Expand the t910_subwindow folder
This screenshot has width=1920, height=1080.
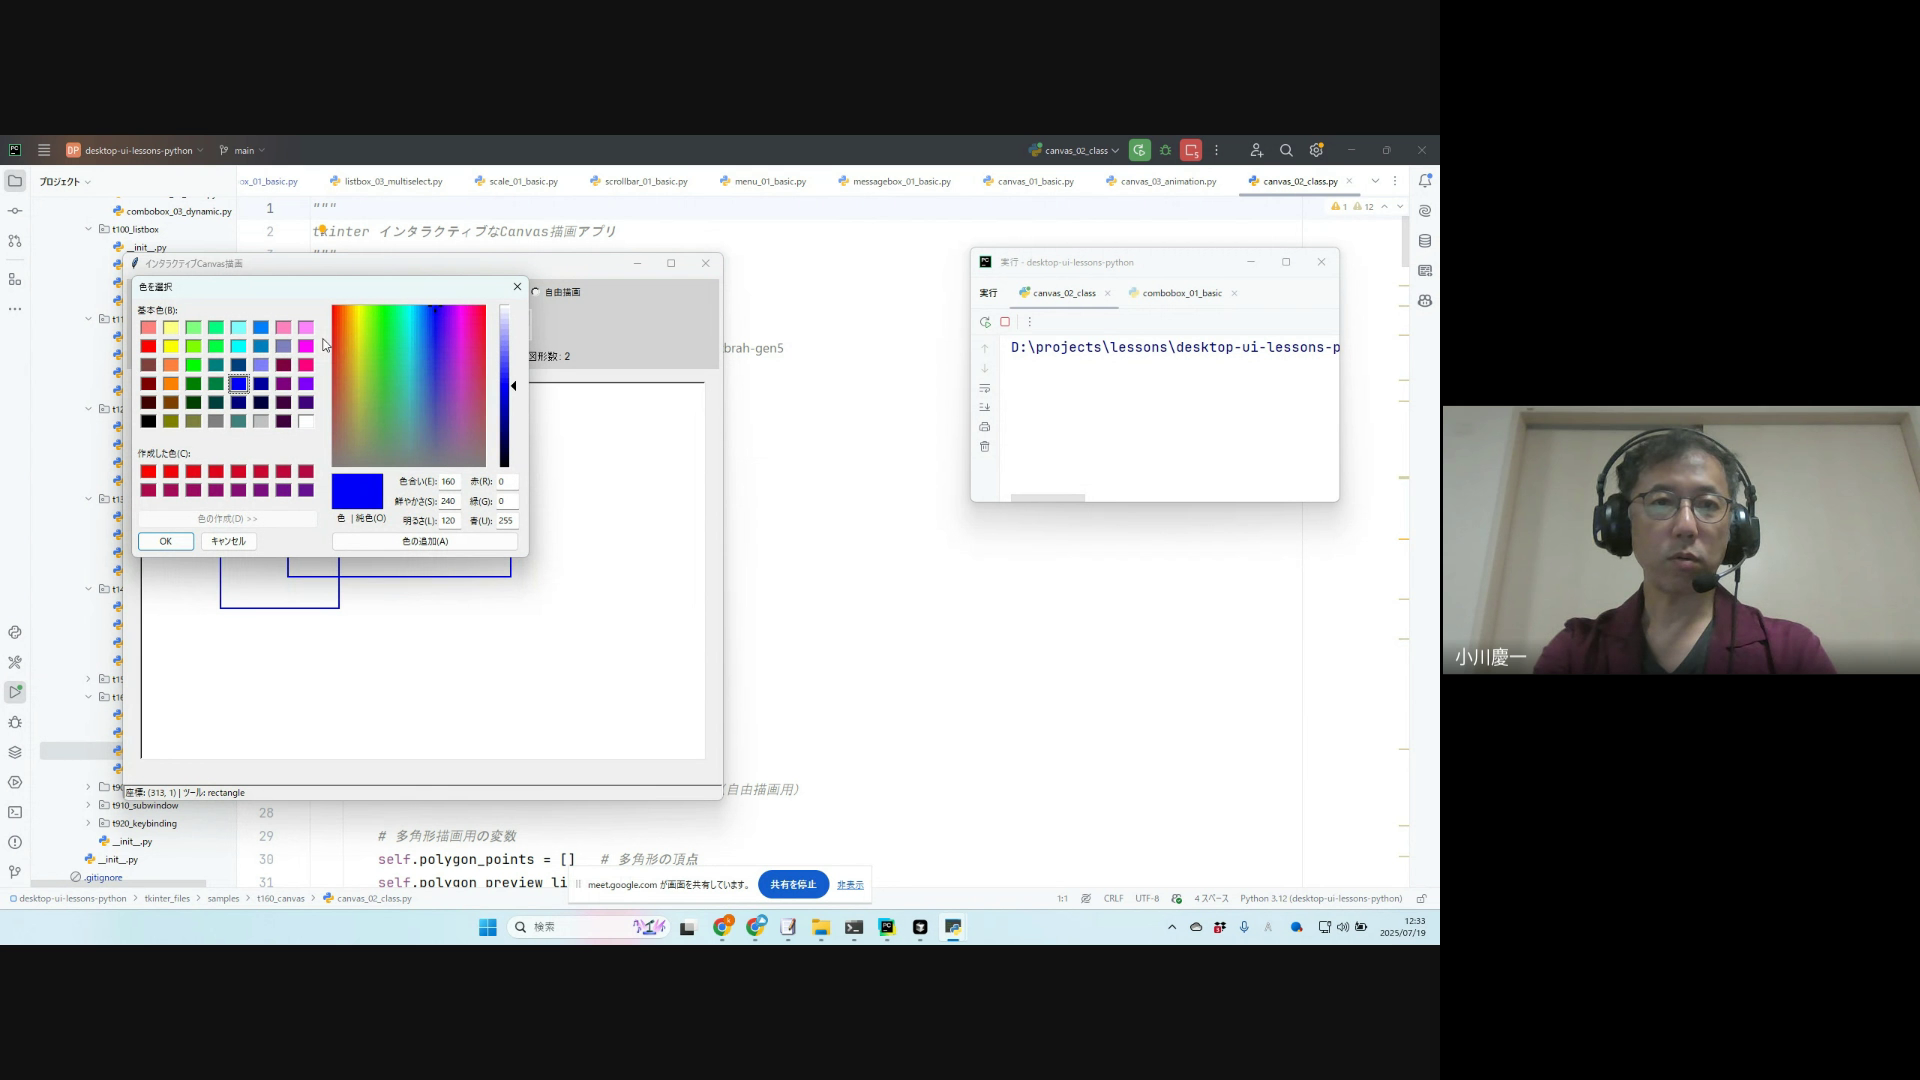[x=88, y=805]
